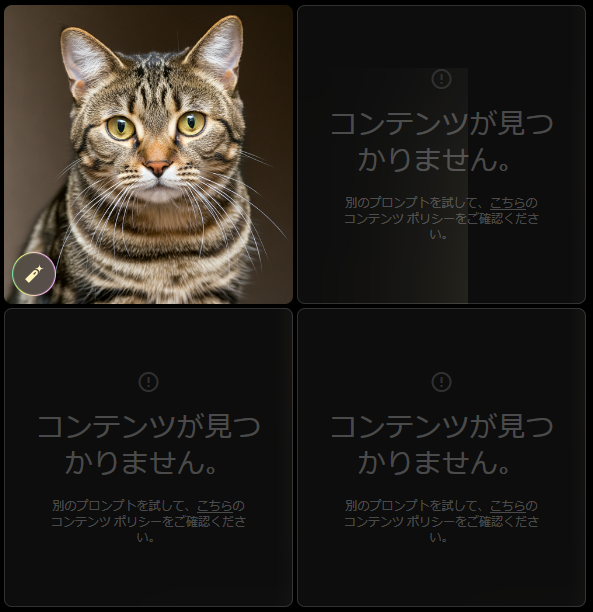Click the コンテンツが見つかりません heading in bottom-left panel

click(x=148, y=445)
